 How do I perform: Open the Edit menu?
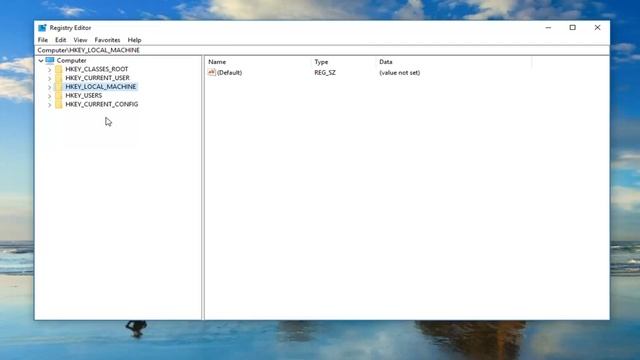point(60,40)
